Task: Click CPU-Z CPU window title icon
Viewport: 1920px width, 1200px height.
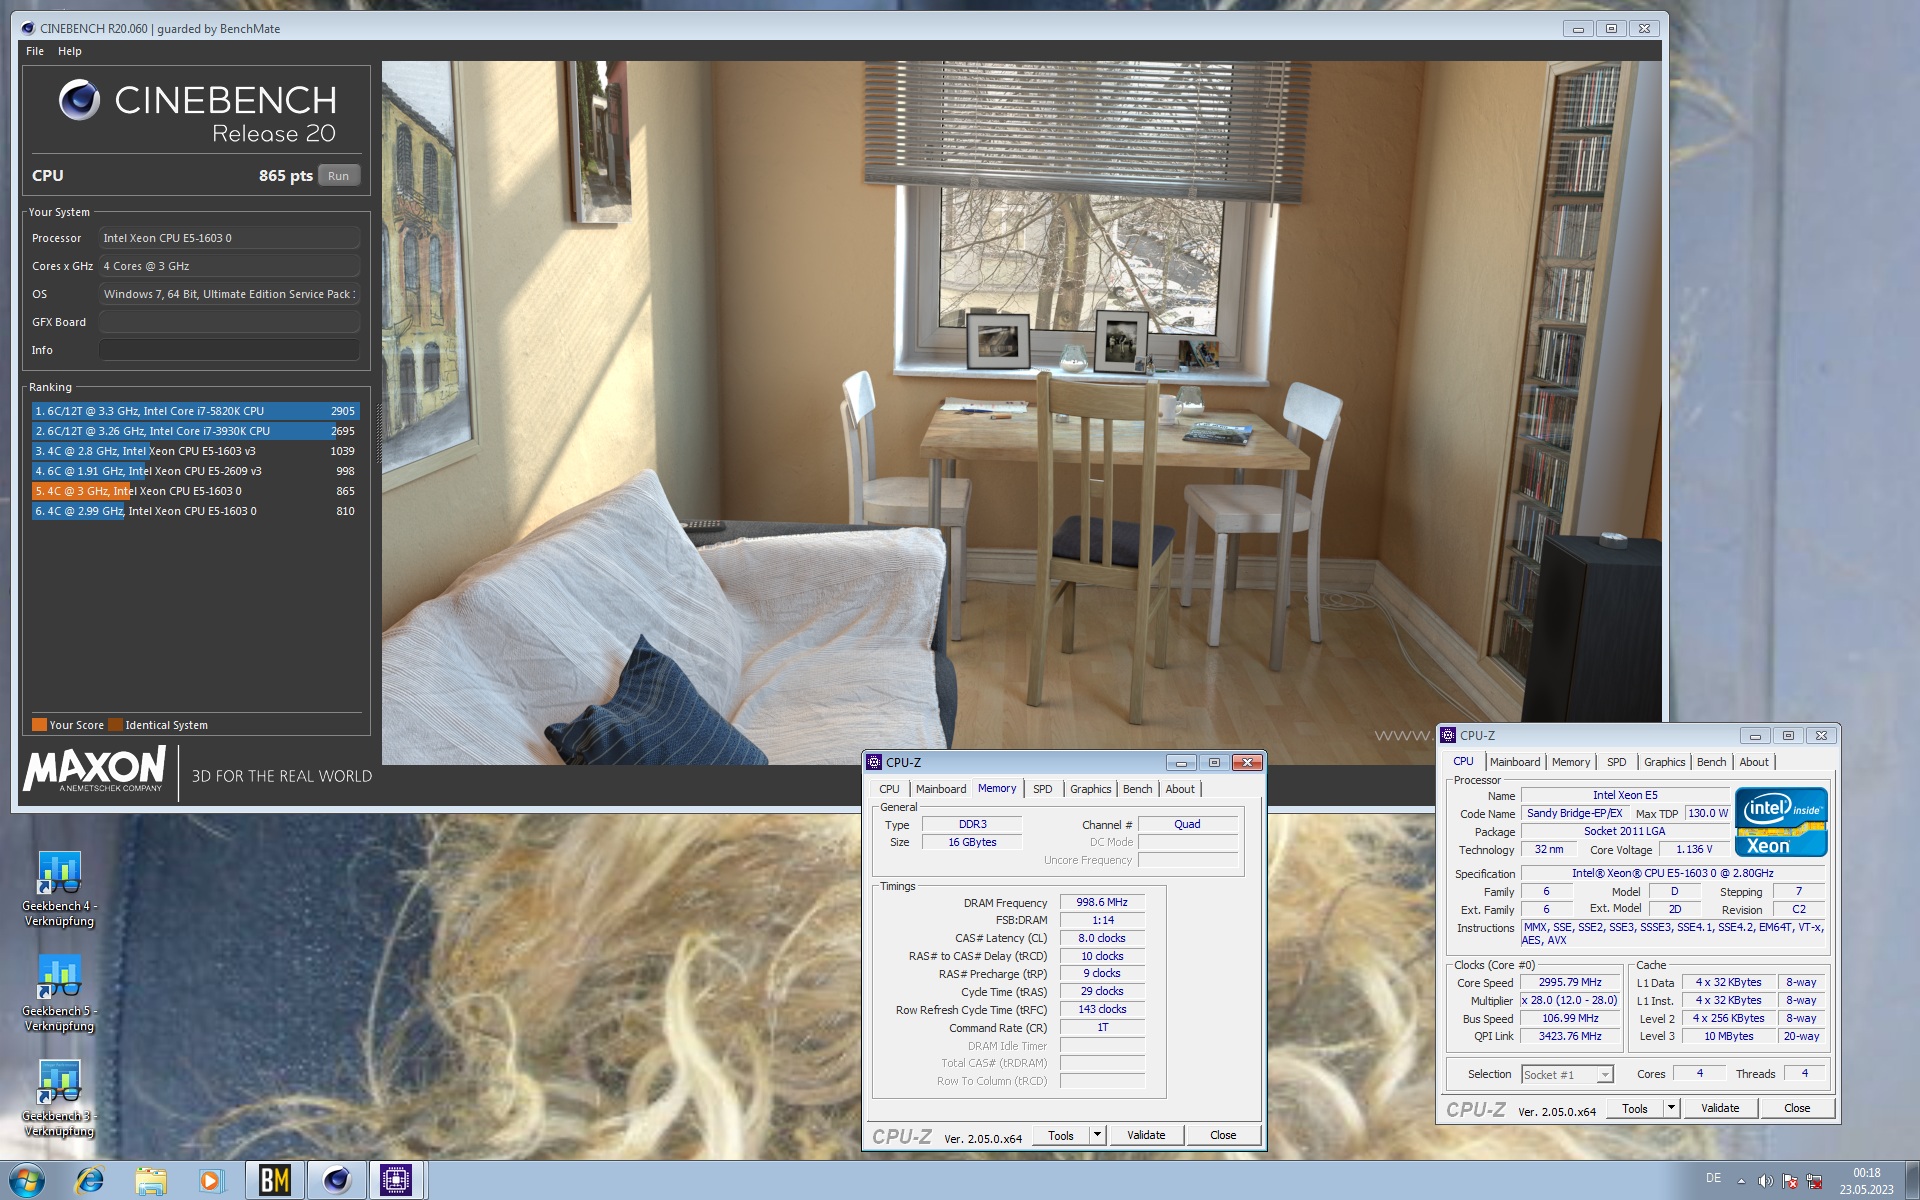Action: coord(1448,735)
